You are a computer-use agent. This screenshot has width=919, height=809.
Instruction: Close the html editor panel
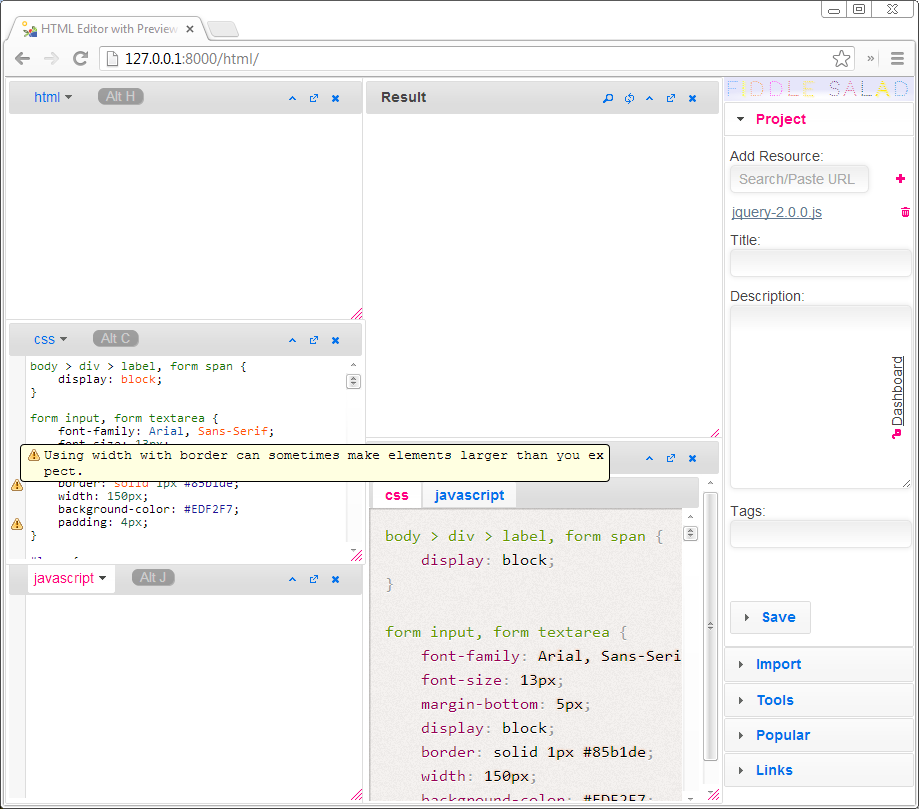click(335, 98)
